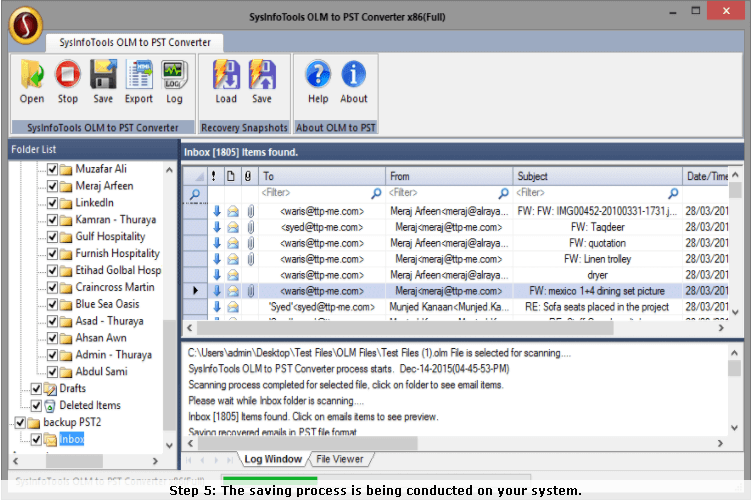Click the Drafts folder icon
Screen dimensions: 752x502
click(50, 388)
